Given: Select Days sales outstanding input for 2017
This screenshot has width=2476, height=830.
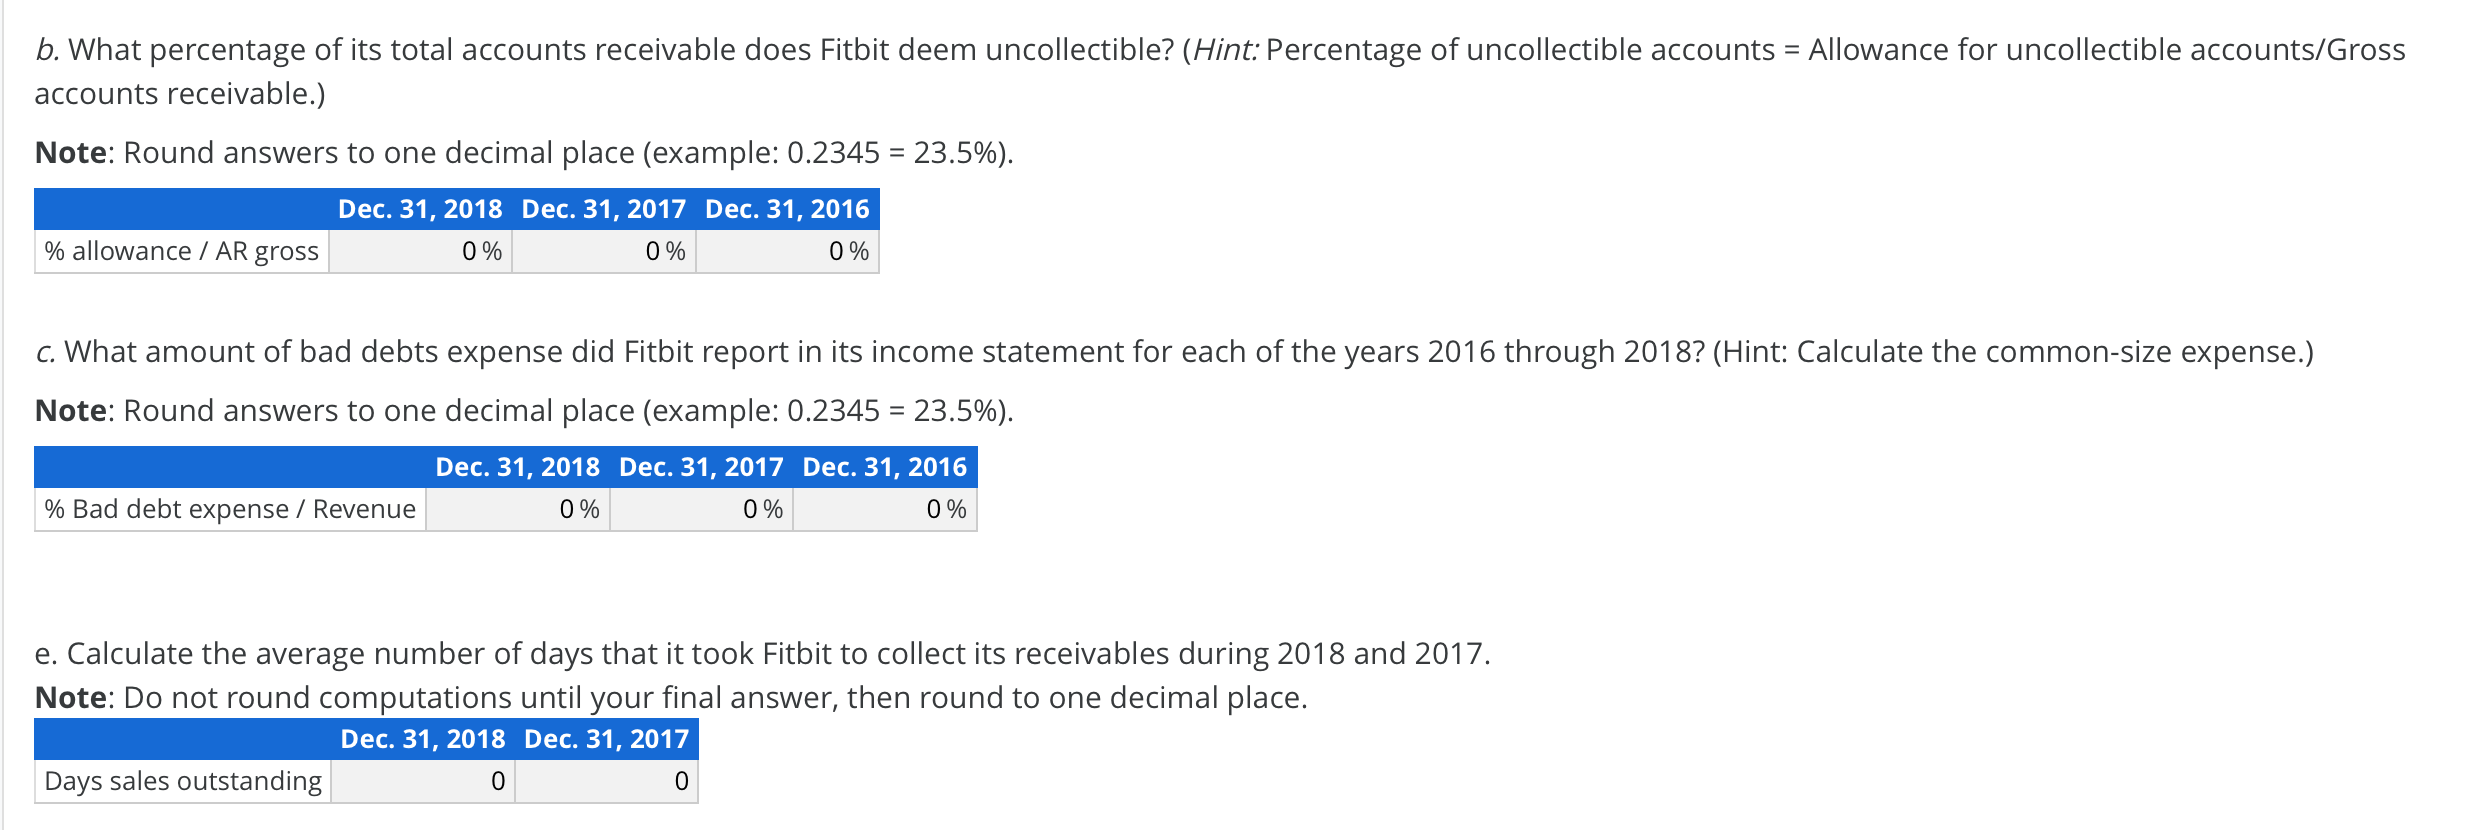Looking at the screenshot, I should (606, 781).
